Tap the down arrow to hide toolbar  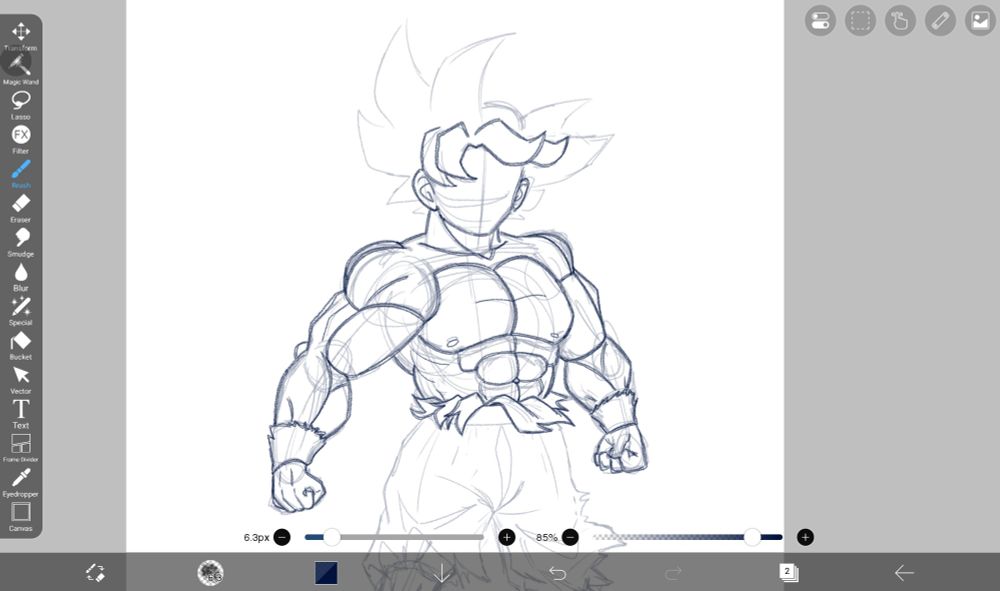click(x=442, y=573)
